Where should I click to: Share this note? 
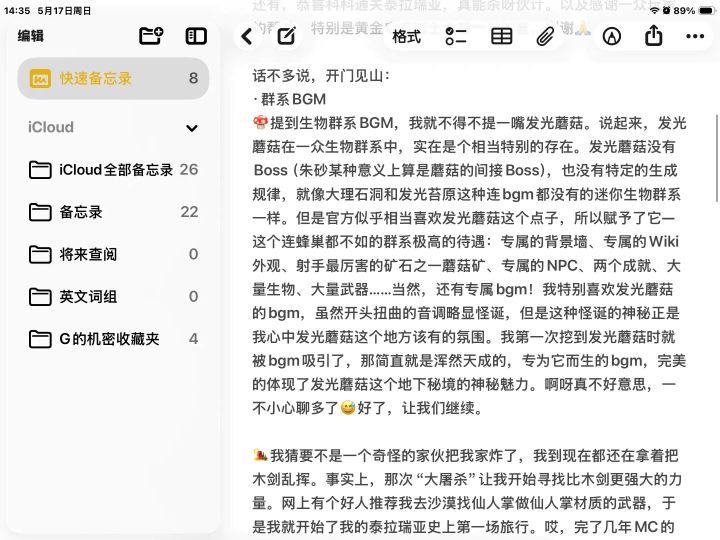[x=653, y=35]
